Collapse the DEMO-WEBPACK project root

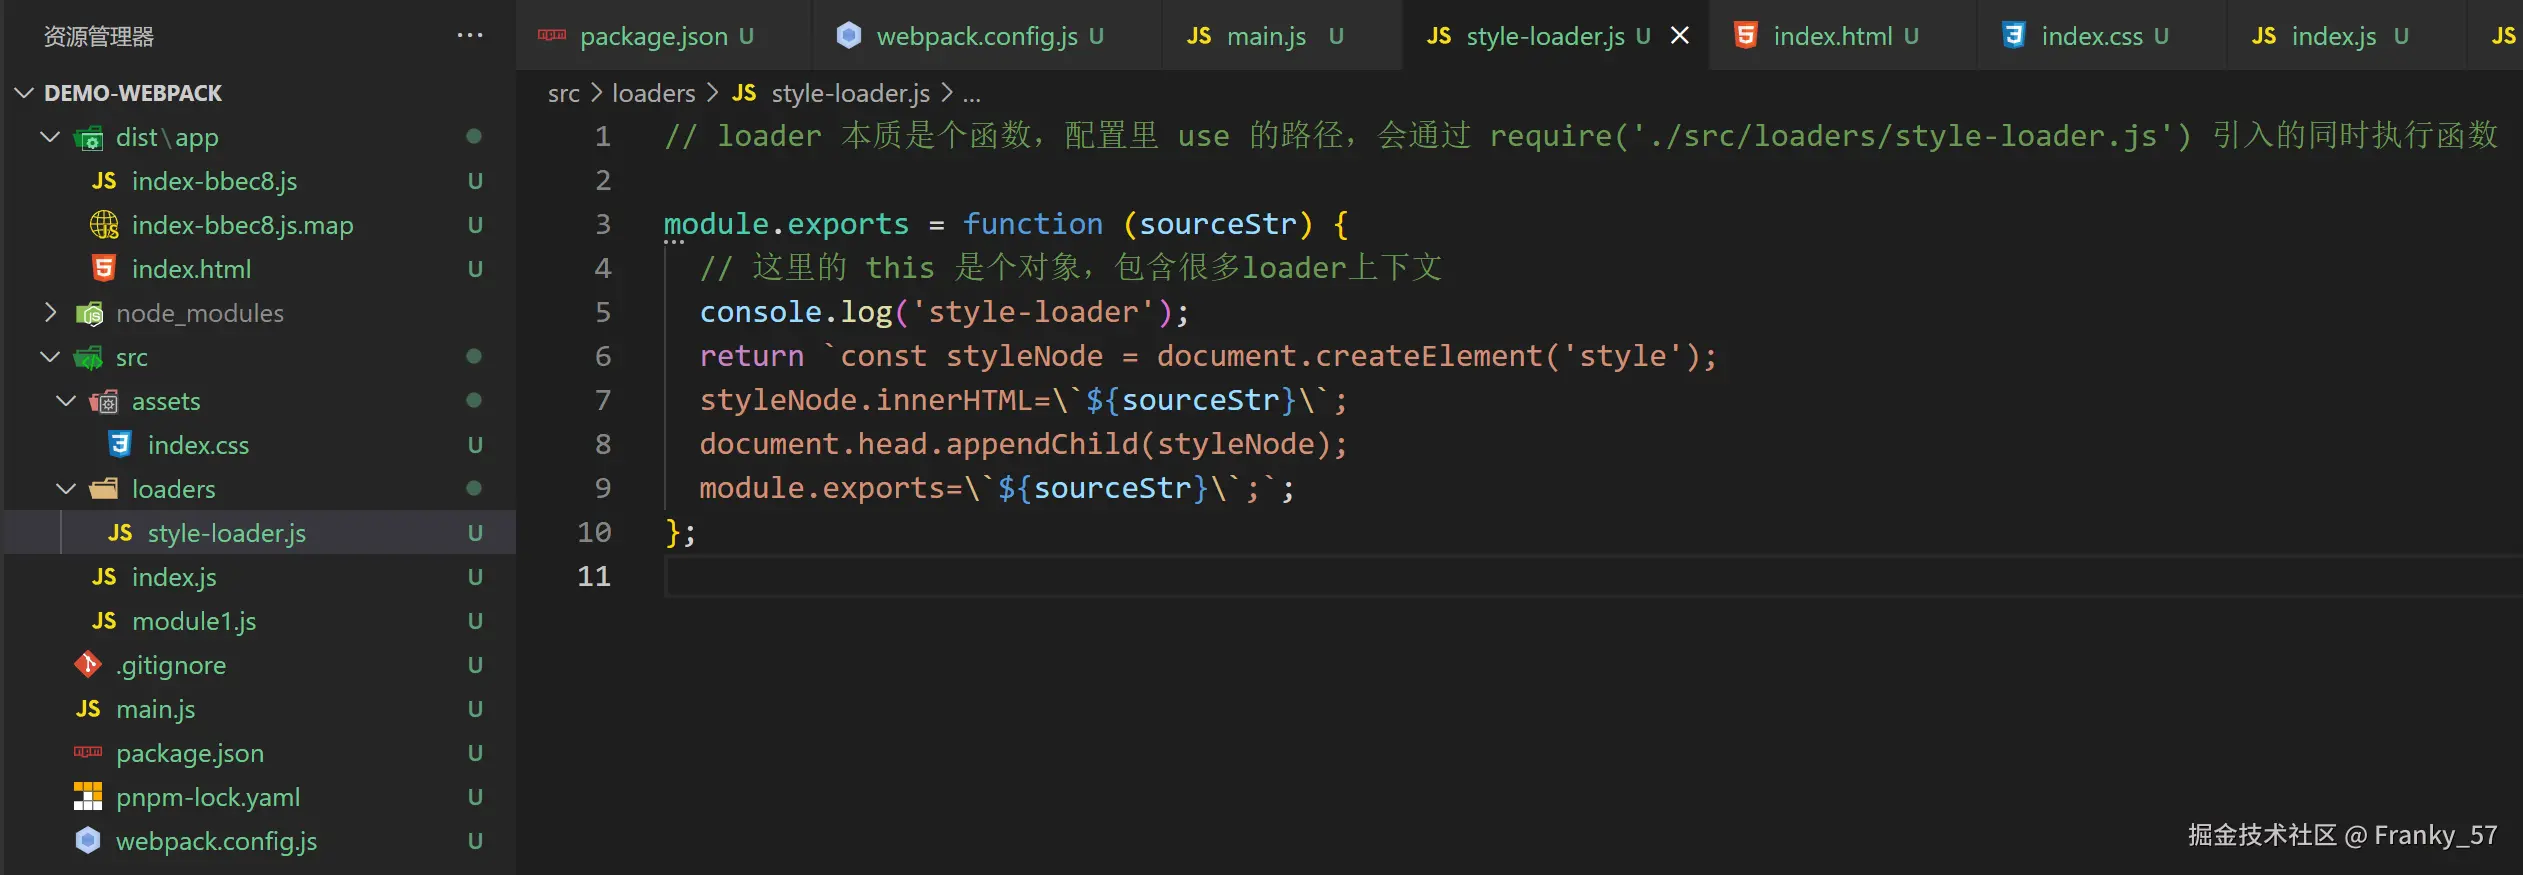tap(25, 93)
